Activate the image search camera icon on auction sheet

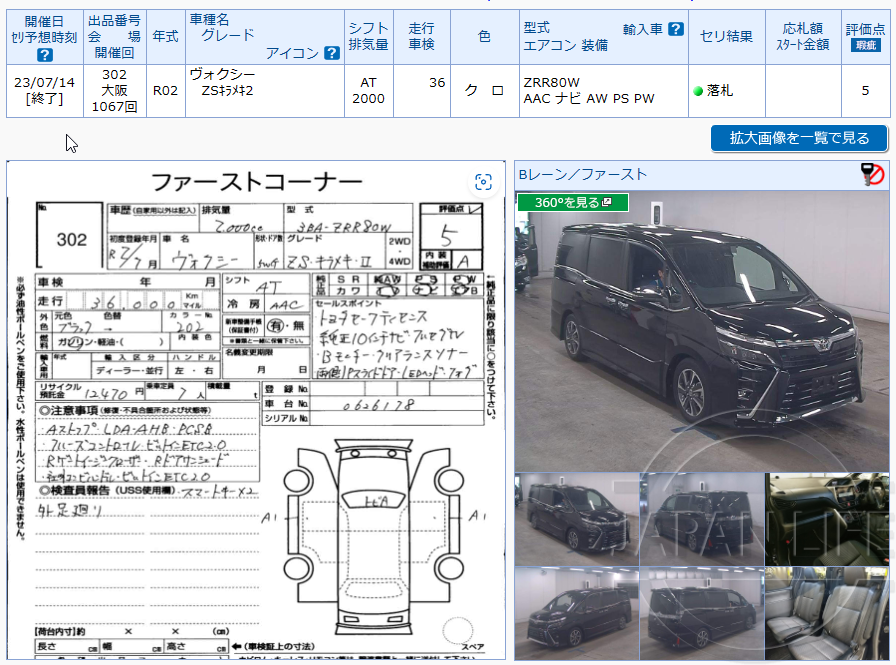coord(484,181)
